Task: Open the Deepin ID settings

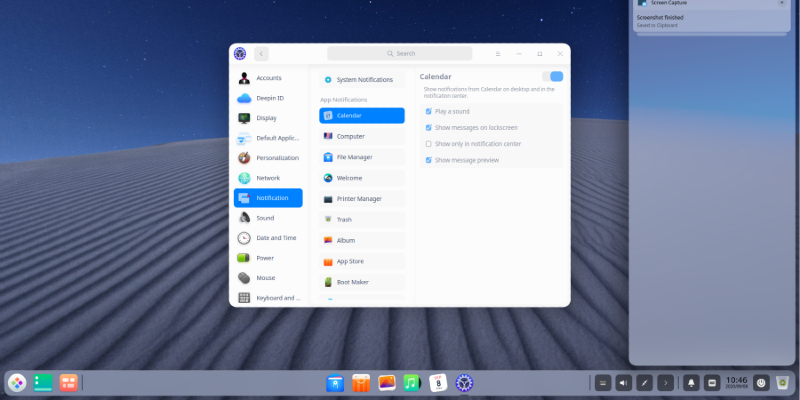Action: click(x=269, y=98)
